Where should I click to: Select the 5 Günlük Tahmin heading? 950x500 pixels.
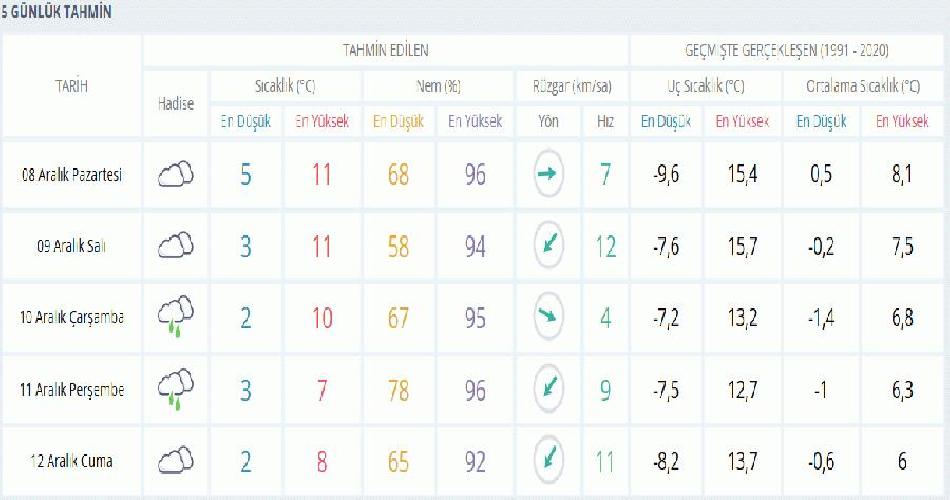point(56,13)
